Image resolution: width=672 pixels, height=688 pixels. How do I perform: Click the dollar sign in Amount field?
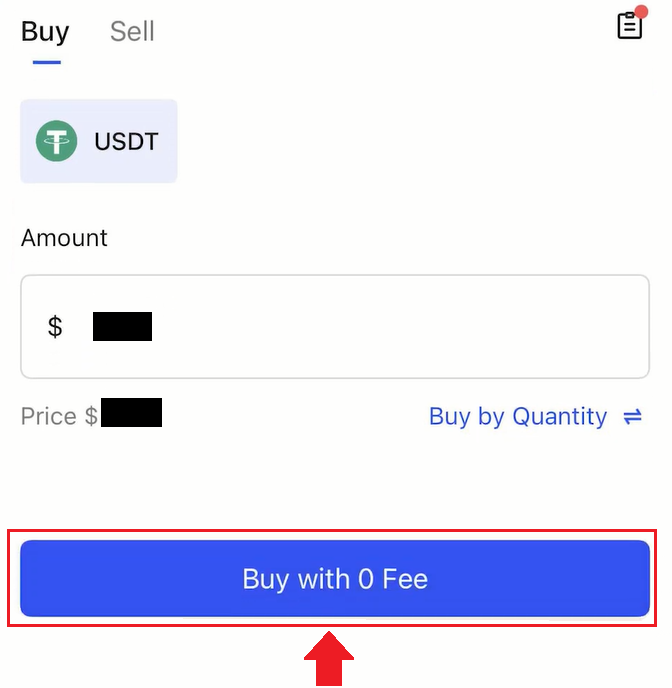[55, 327]
